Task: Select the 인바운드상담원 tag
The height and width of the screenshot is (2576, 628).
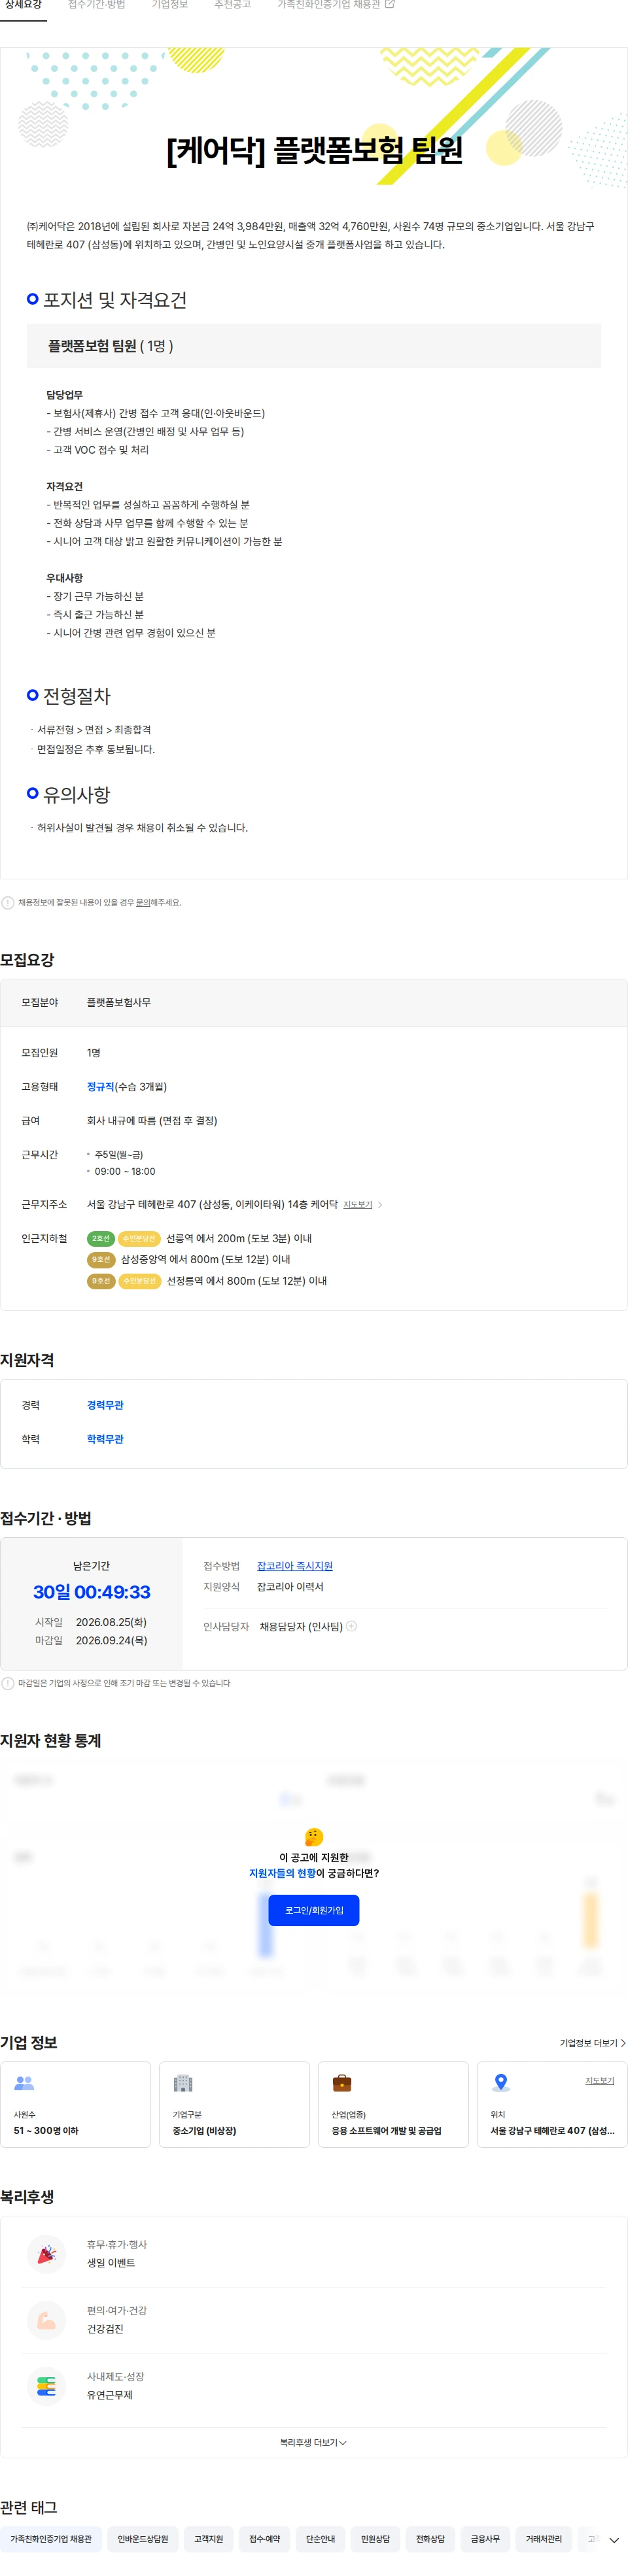Action: (143, 2539)
